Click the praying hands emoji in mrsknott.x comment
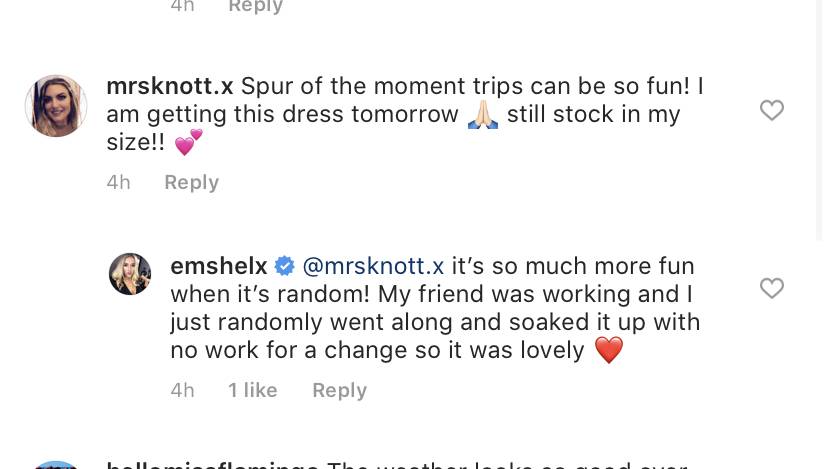The width and height of the screenshot is (828, 469). pos(483,115)
